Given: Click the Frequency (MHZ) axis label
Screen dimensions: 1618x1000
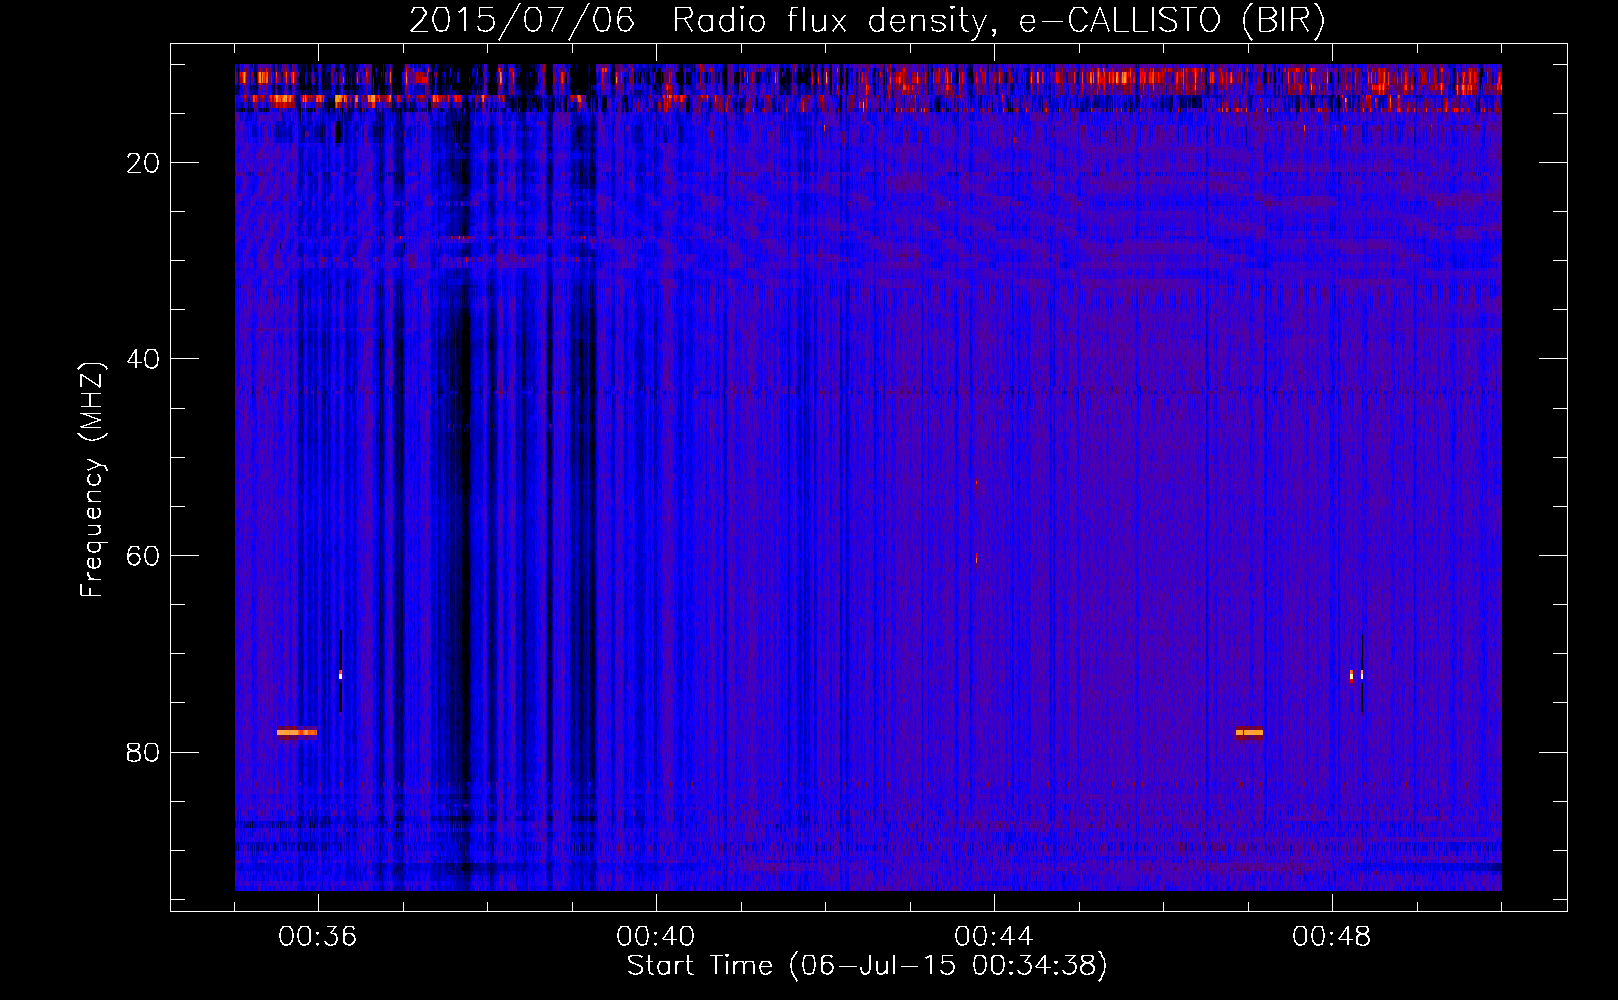Looking at the screenshot, I should pyautogui.click(x=92, y=480).
